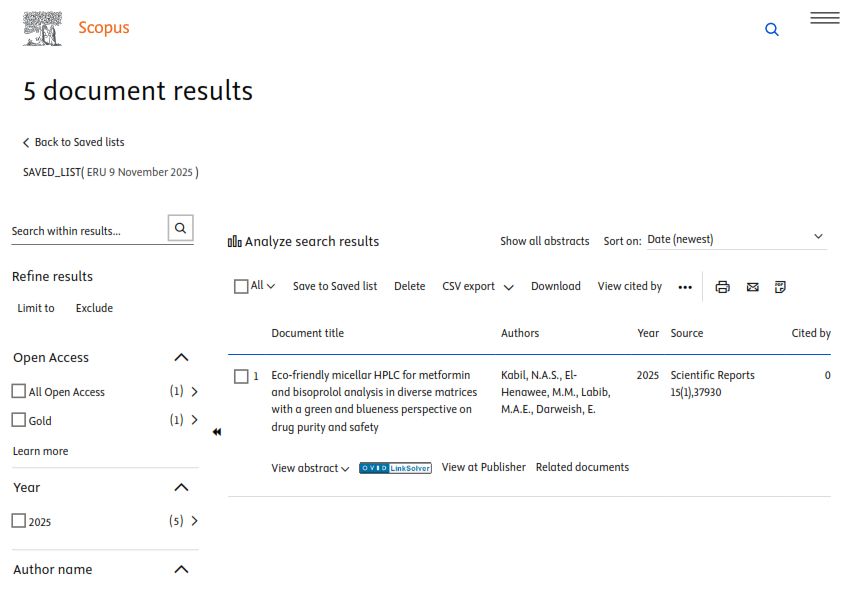Collapse the refine sidebar with double-arrow icon
Image resolution: width=842 pixels, height=595 pixels.
217,432
